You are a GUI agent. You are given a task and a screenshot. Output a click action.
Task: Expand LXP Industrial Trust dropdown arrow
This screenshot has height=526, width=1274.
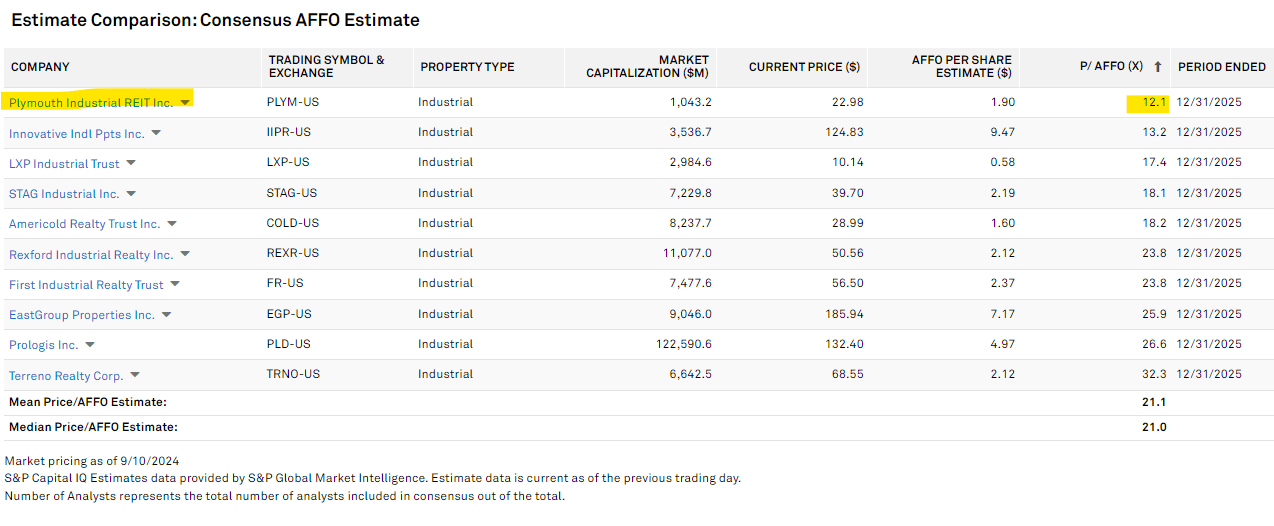coord(131,163)
